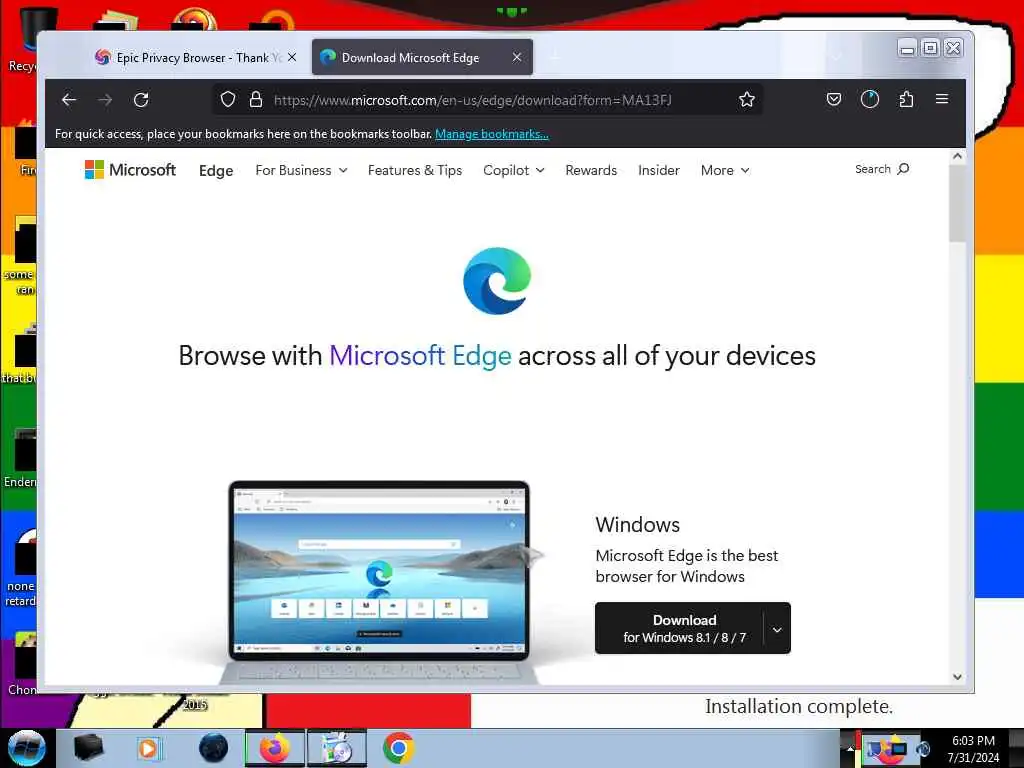Open the Firefox hamburger application menu
This screenshot has width=1024, height=768.
click(942, 99)
